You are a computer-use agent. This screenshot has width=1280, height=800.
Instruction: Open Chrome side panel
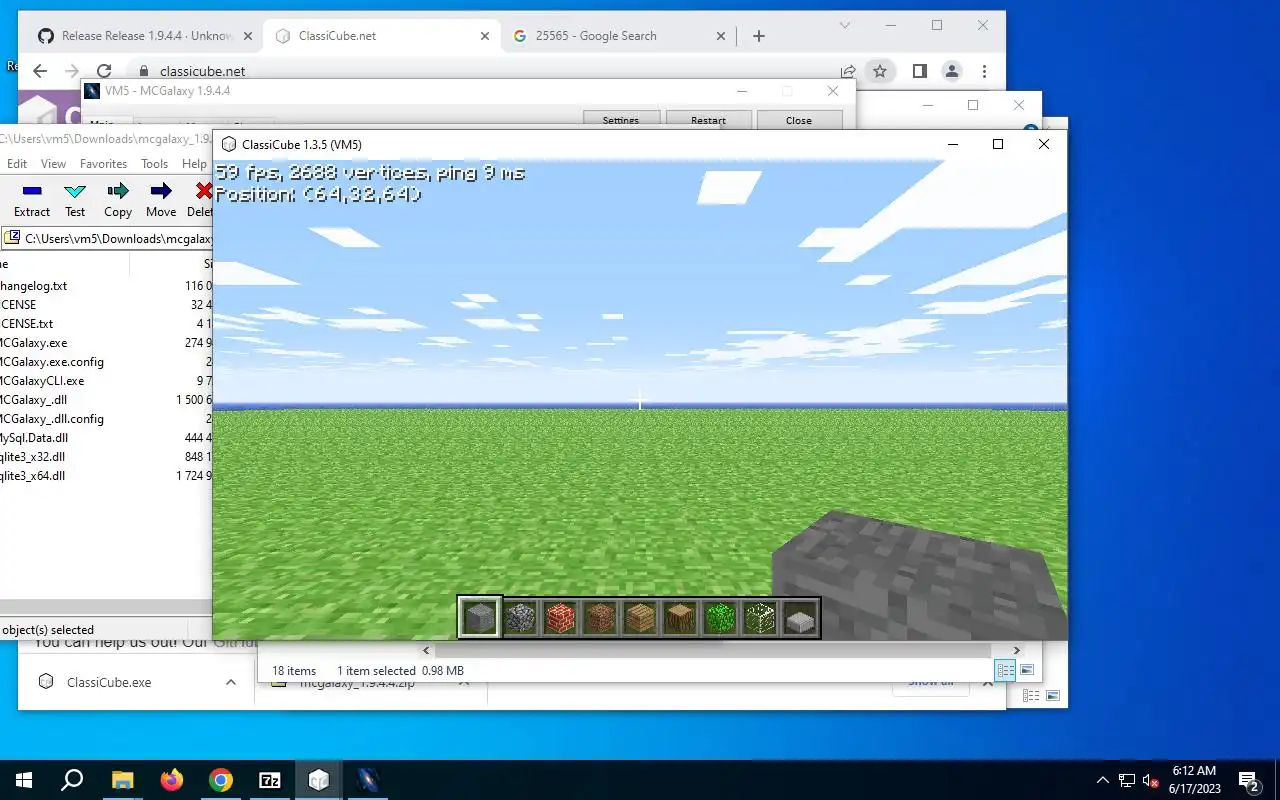pyautogui.click(x=919, y=71)
